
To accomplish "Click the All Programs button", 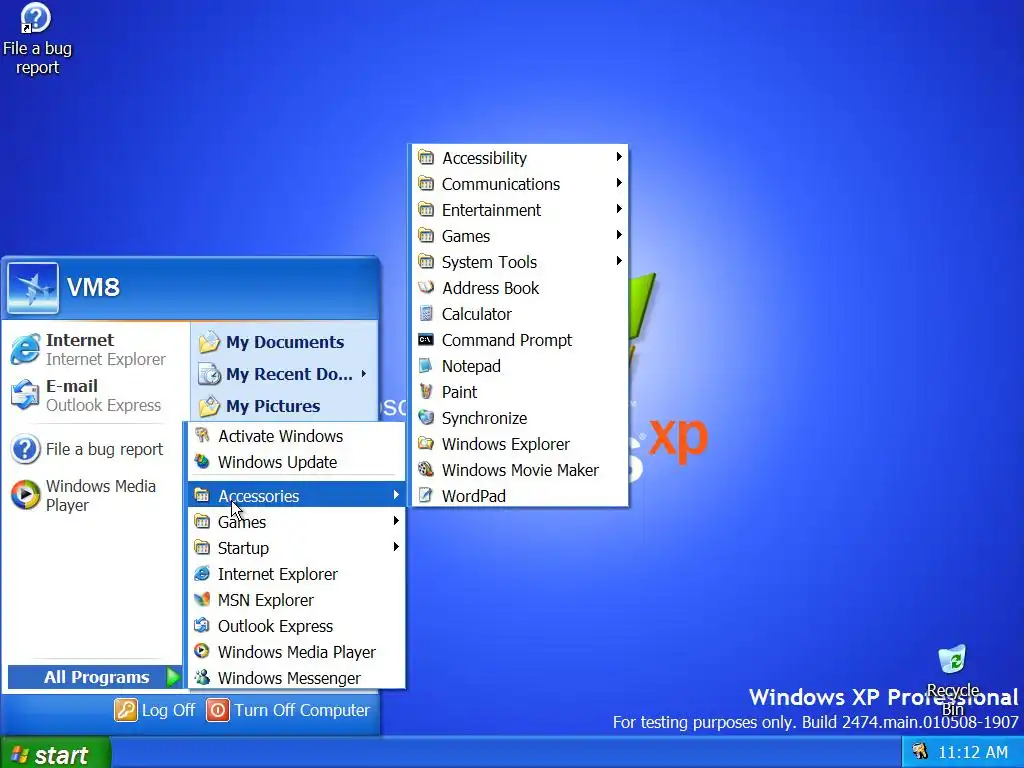I will [x=95, y=677].
